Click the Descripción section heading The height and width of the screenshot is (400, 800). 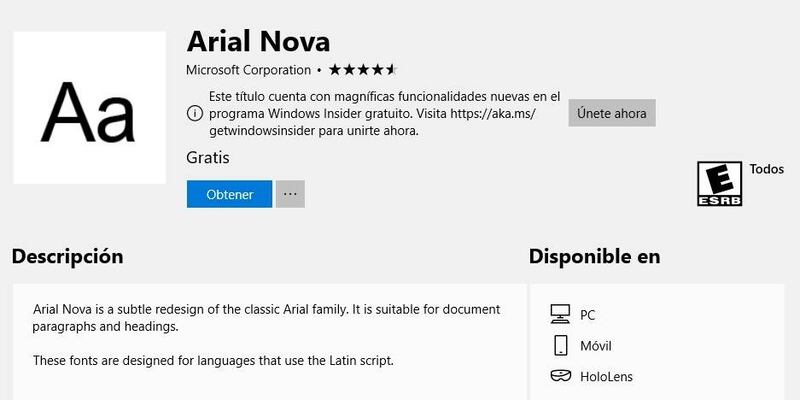click(x=67, y=256)
